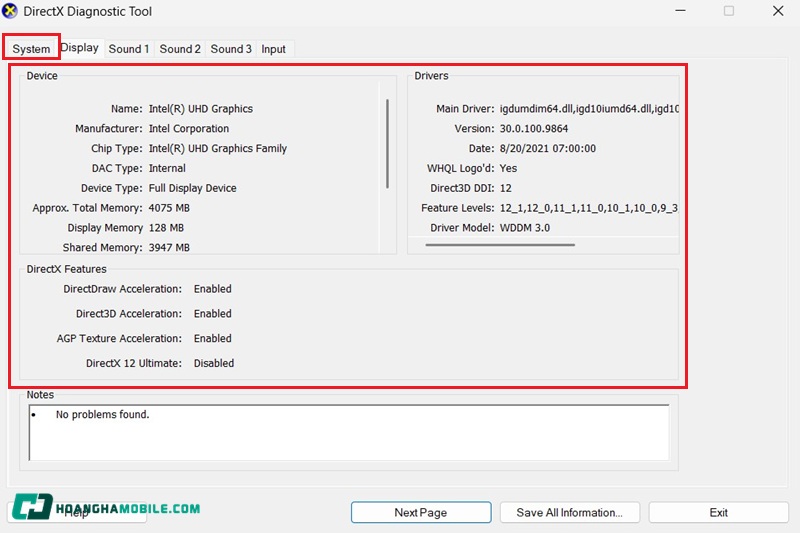This screenshot has width=800, height=533.
Task: Click the Next Page button
Action: tap(421, 512)
